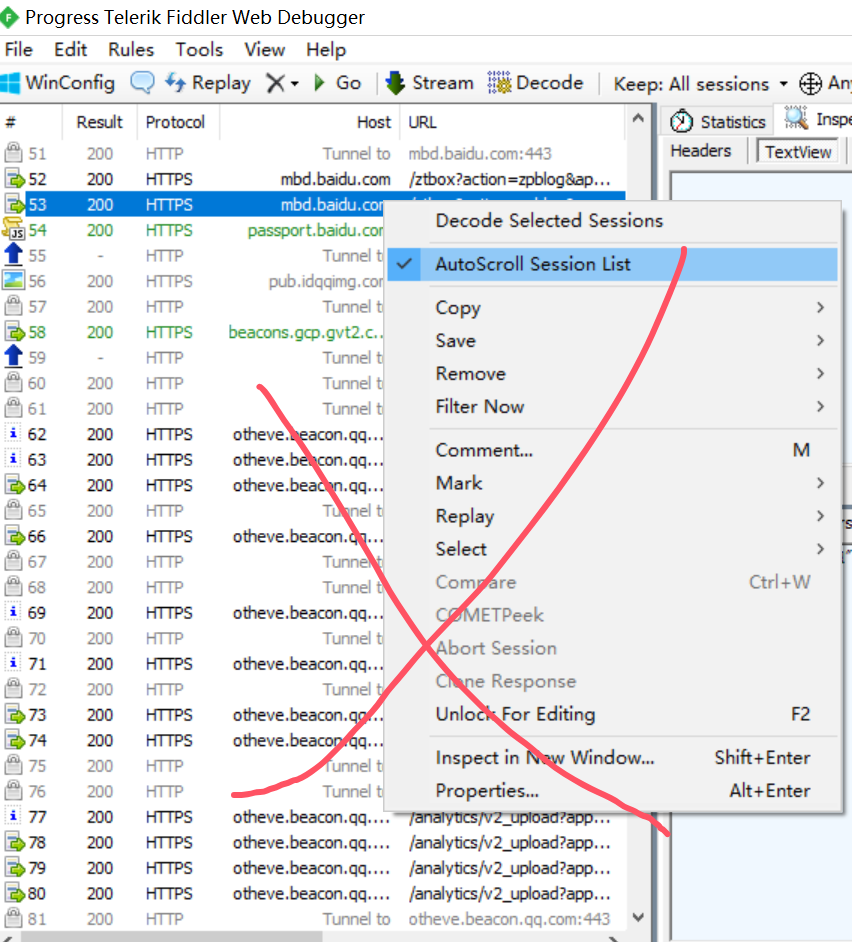Toggle AutoScroll Session List checkmark item
The image size is (852, 942).
coord(612,264)
